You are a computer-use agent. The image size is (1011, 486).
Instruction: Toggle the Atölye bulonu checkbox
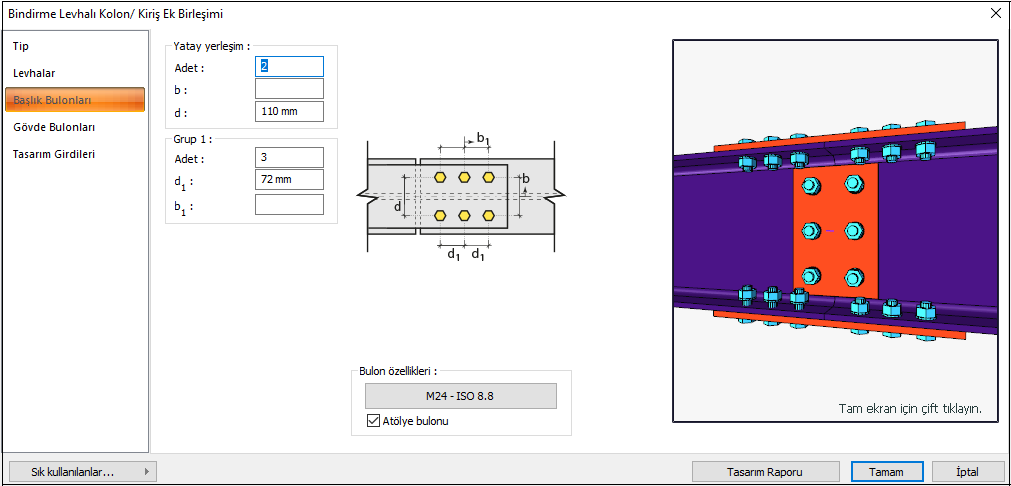(x=374, y=421)
